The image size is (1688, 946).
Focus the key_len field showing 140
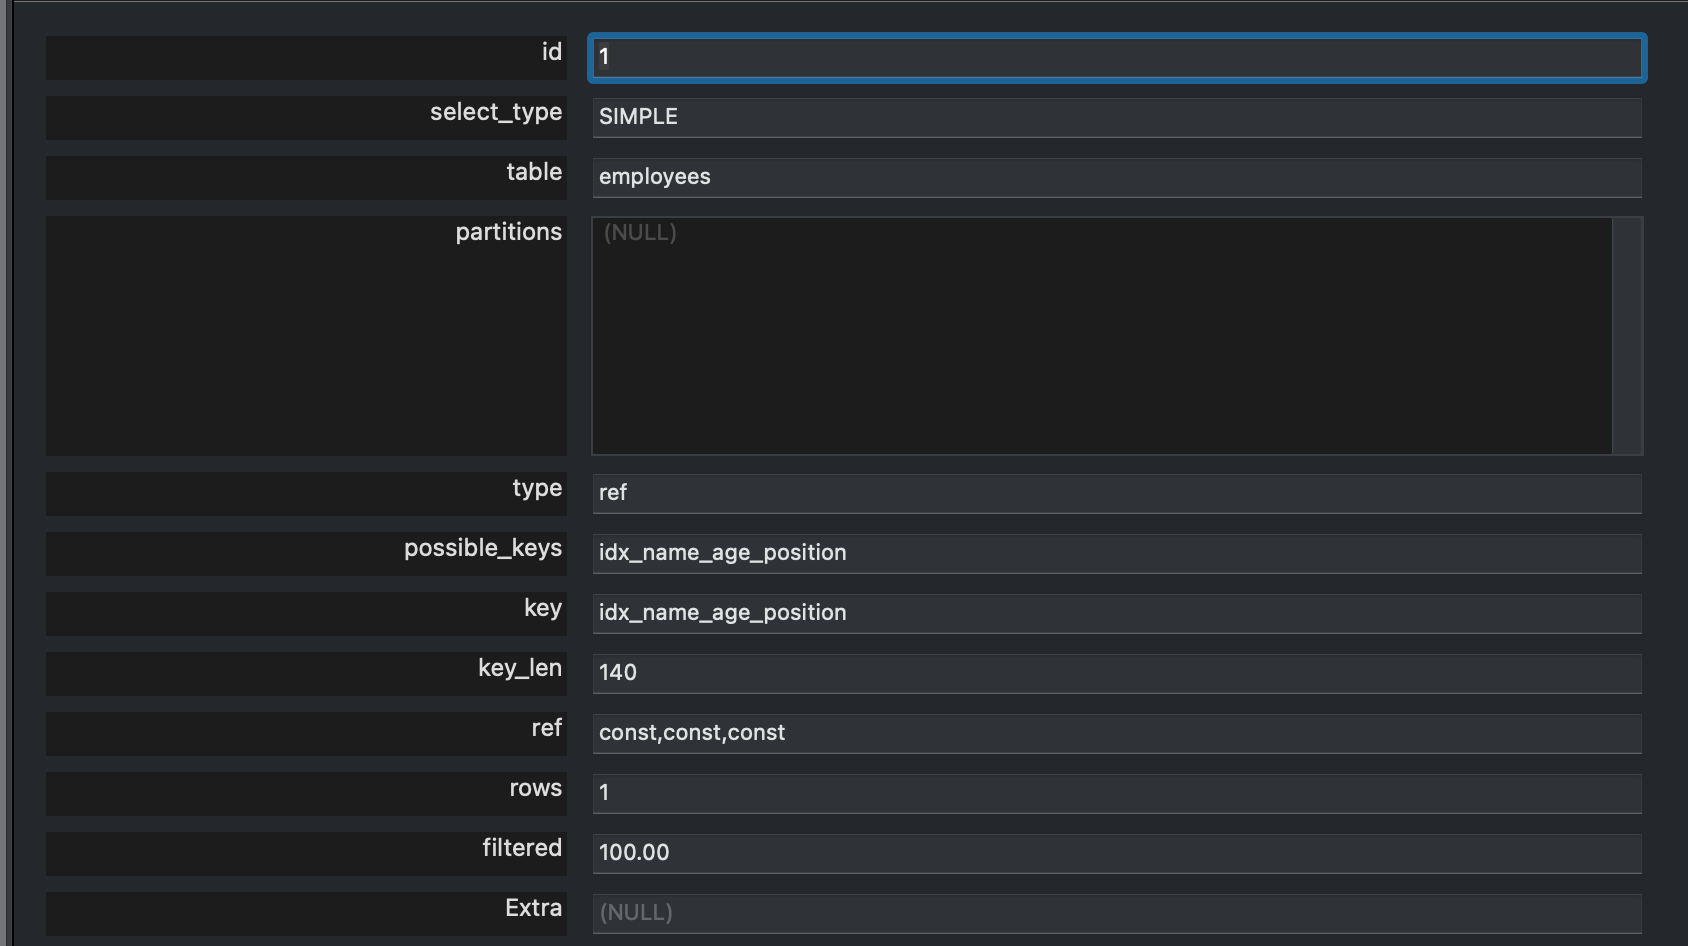[1116, 673]
